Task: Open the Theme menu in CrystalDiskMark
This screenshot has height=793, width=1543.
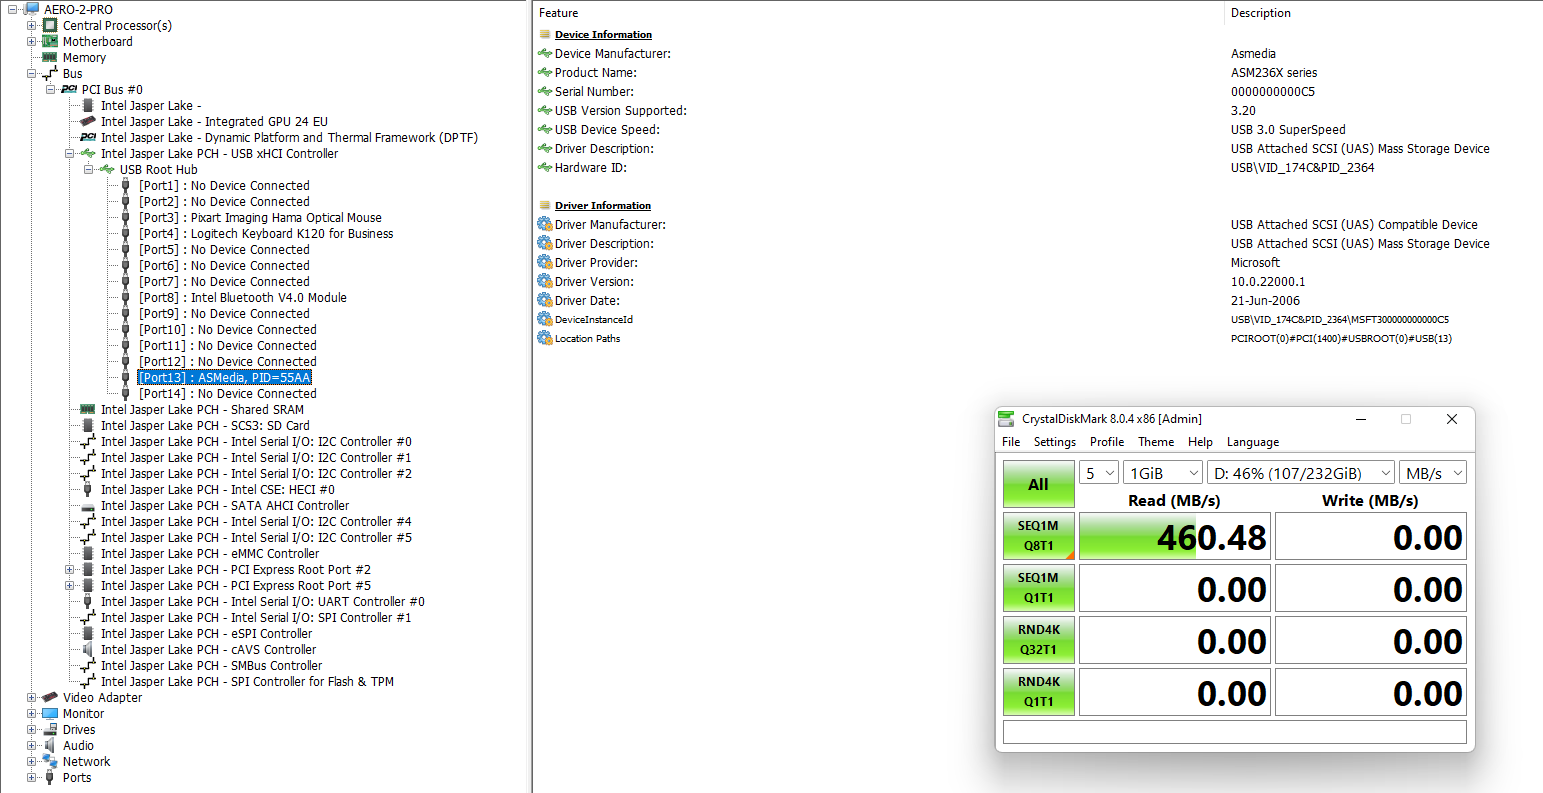Action: pos(1156,441)
